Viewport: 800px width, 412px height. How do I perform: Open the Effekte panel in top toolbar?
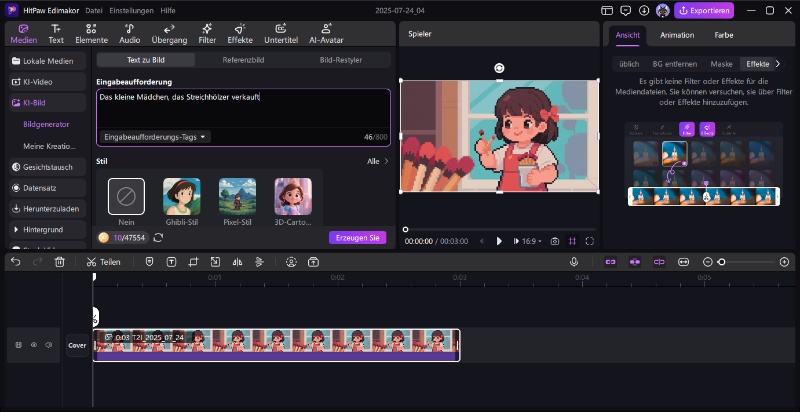[x=240, y=34]
